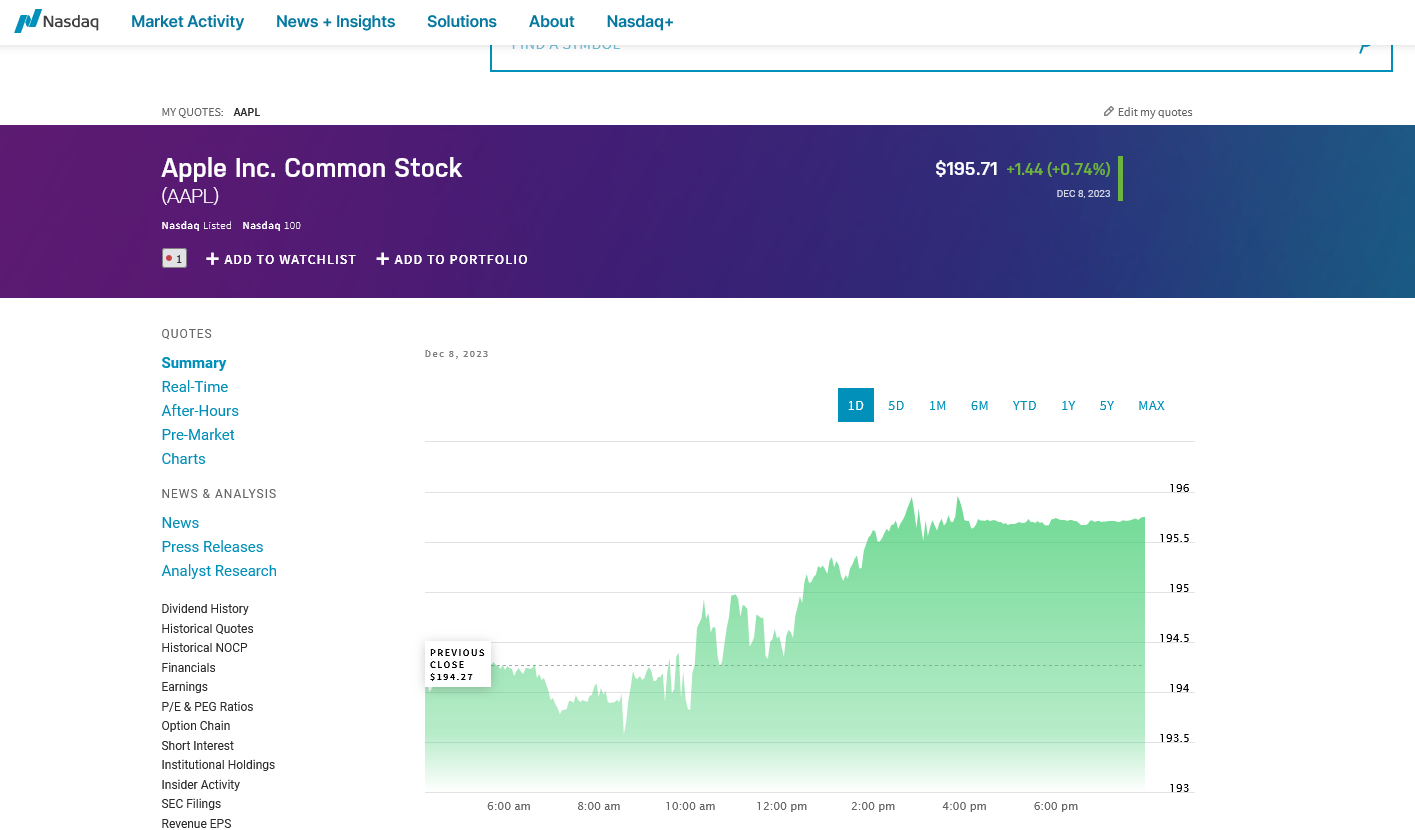Click Add to Portfolio

click(452, 259)
